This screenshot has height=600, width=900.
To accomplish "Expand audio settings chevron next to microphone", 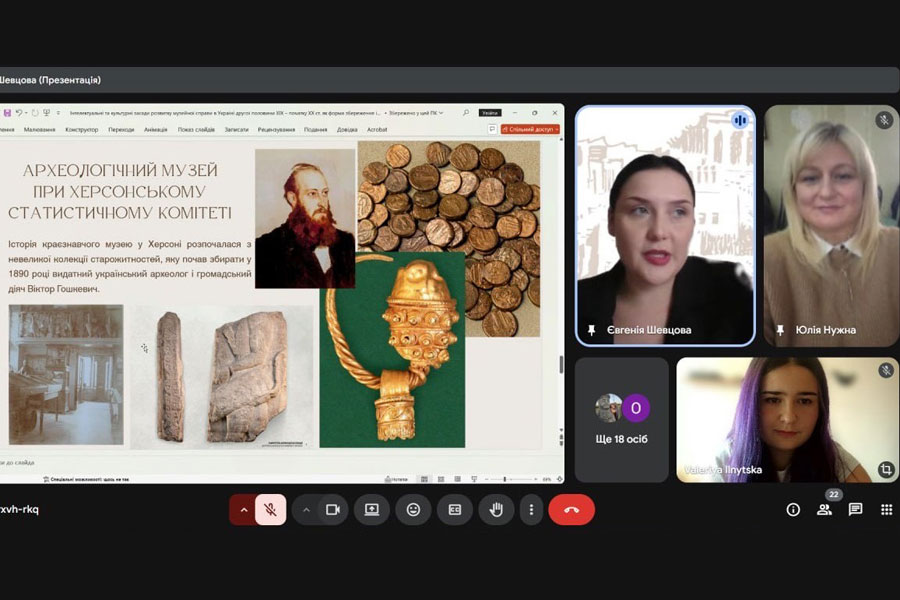I will pyautogui.click(x=242, y=510).
